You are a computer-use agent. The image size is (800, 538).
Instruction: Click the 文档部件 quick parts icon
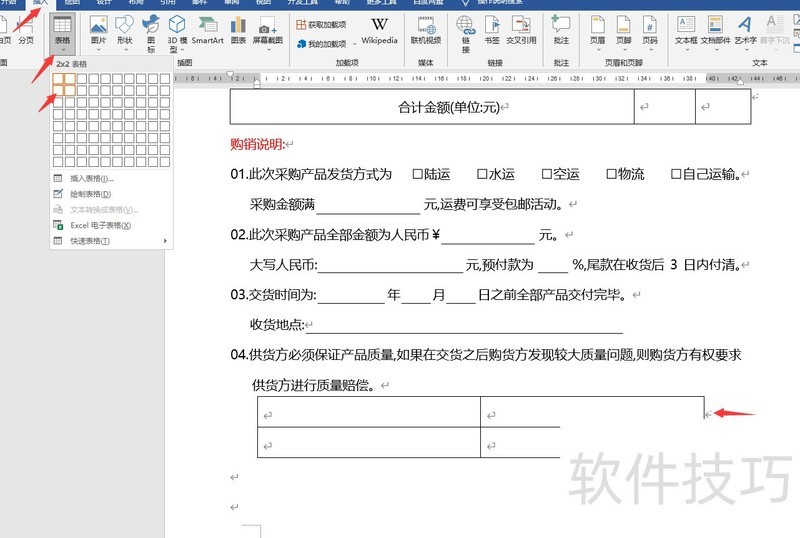coord(715,24)
